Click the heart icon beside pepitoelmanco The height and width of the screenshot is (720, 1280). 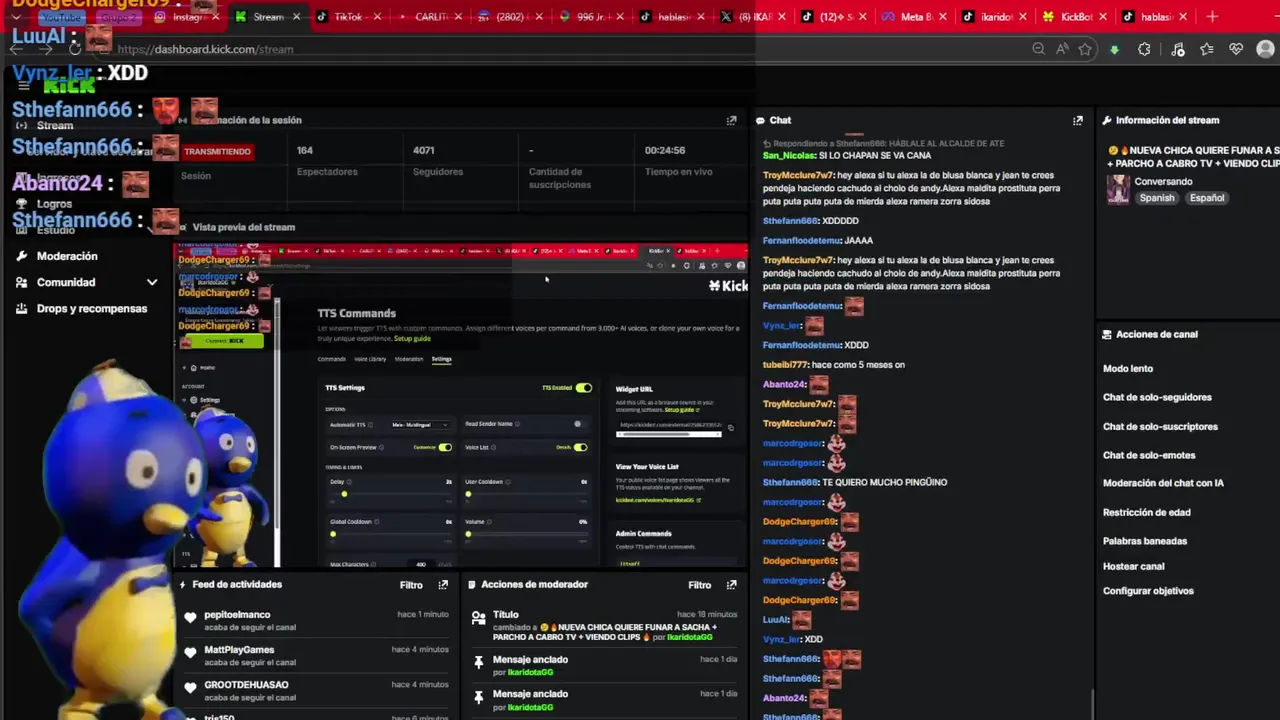pos(190,618)
